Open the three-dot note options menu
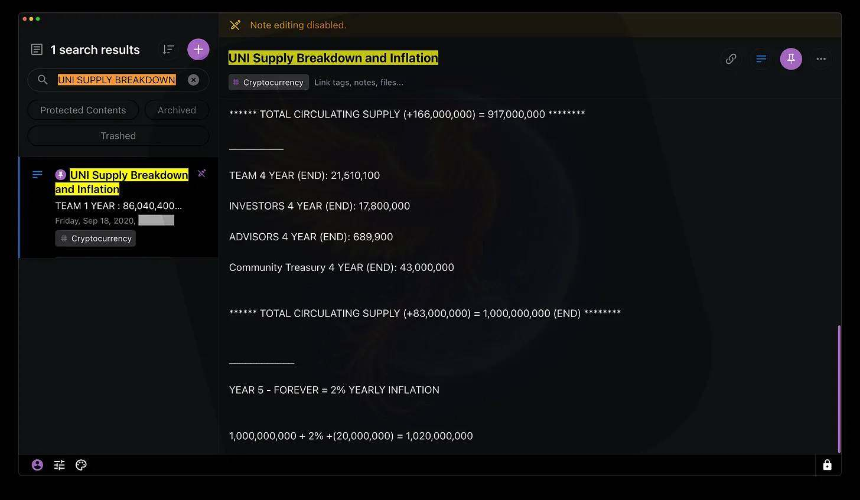Viewport: 860px width, 500px height. [x=821, y=59]
